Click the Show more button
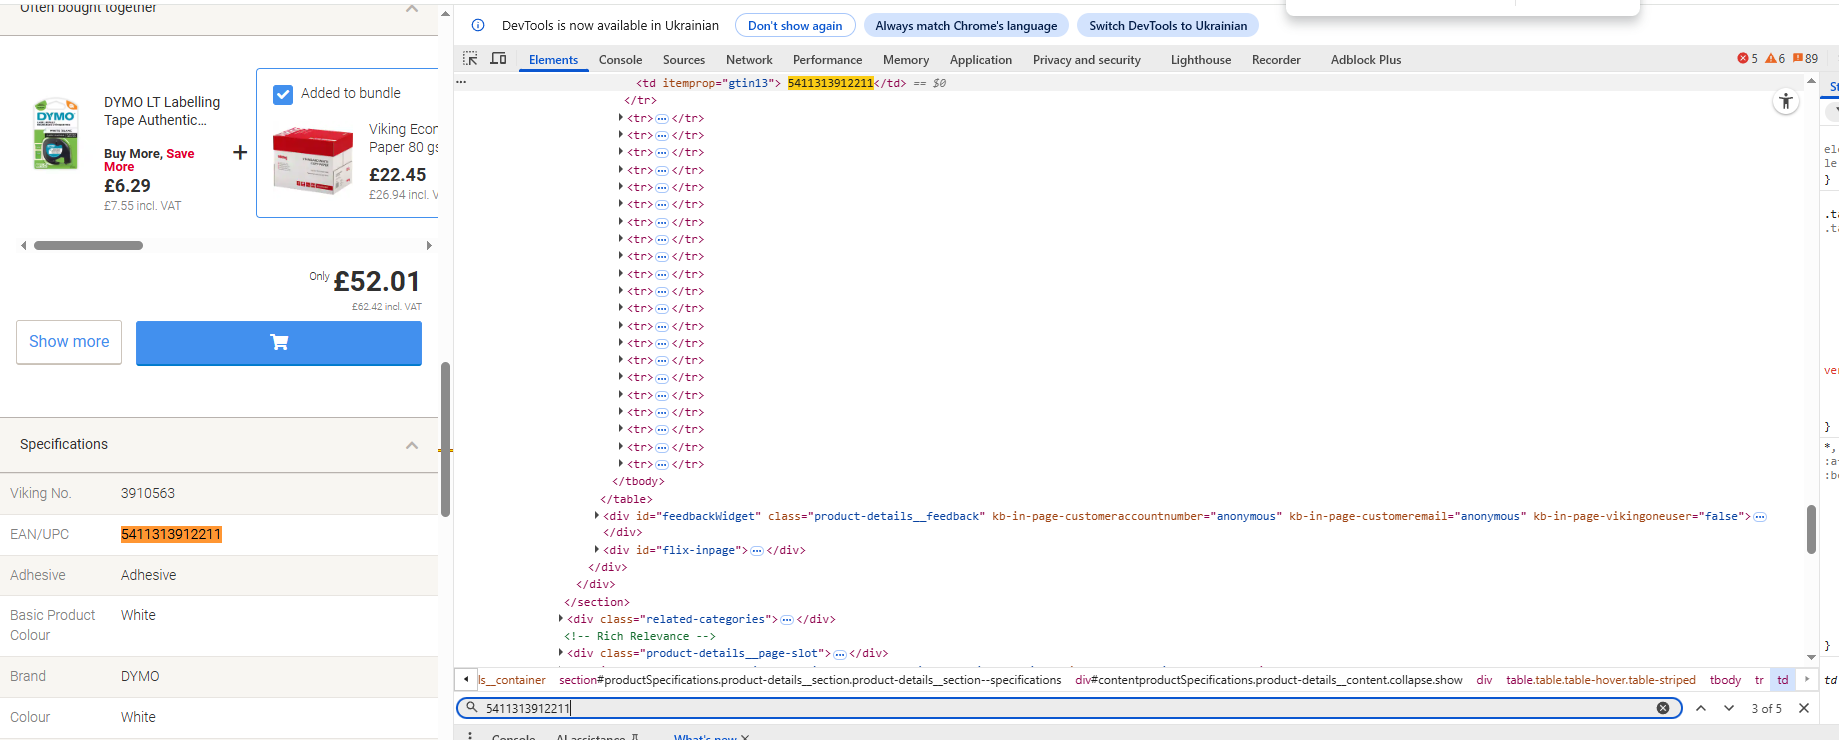This screenshot has width=1839, height=740. [69, 342]
